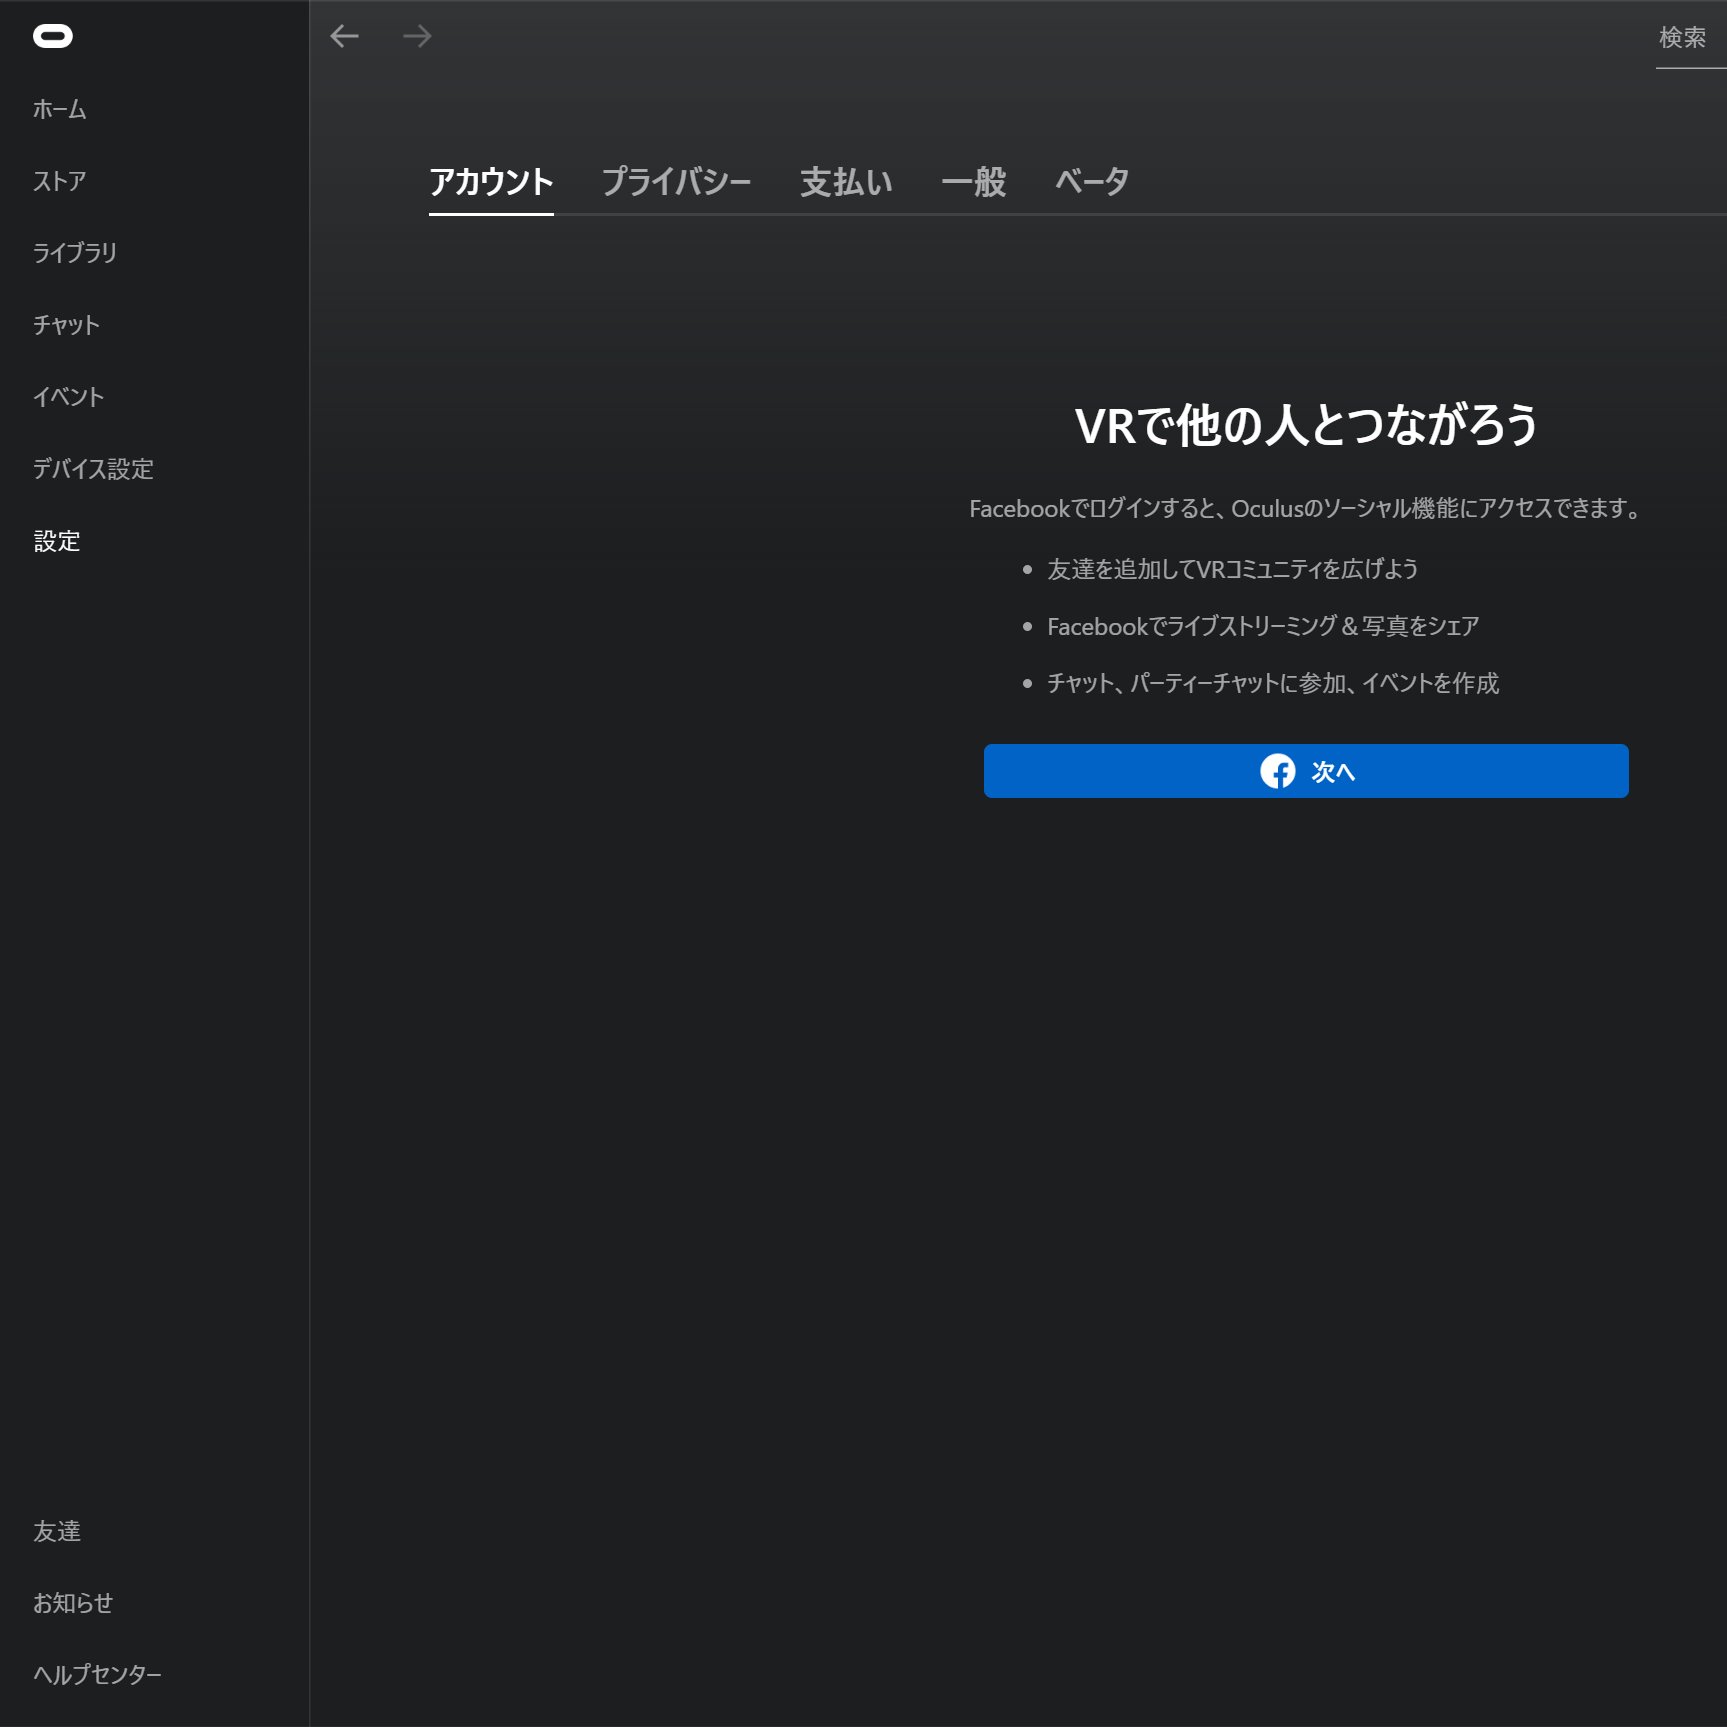The width and height of the screenshot is (1727, 1727).
Task: Click the 検索 search field
Action: (1682, 38)
